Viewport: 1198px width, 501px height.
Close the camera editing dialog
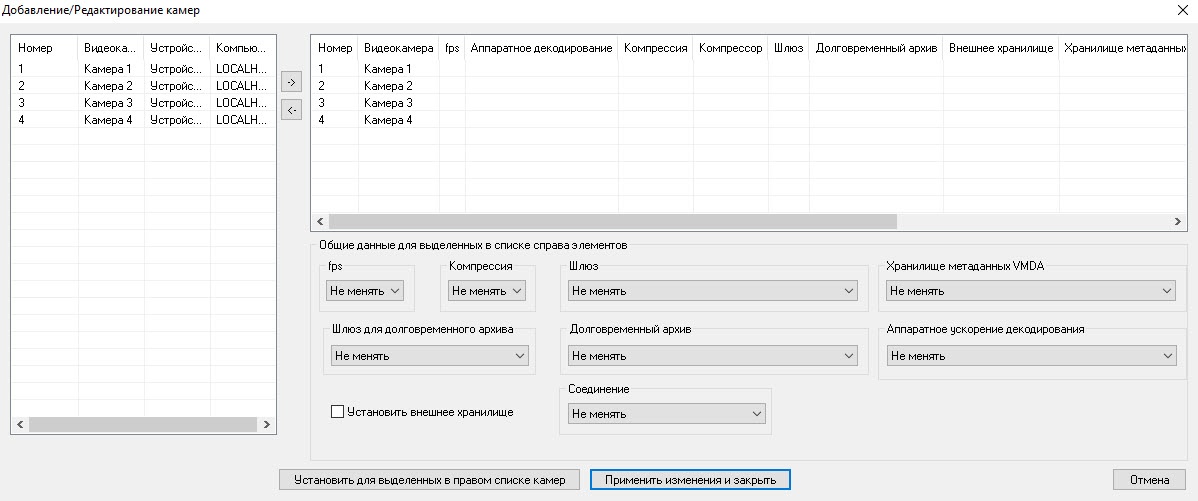(x=1184, y=9)
